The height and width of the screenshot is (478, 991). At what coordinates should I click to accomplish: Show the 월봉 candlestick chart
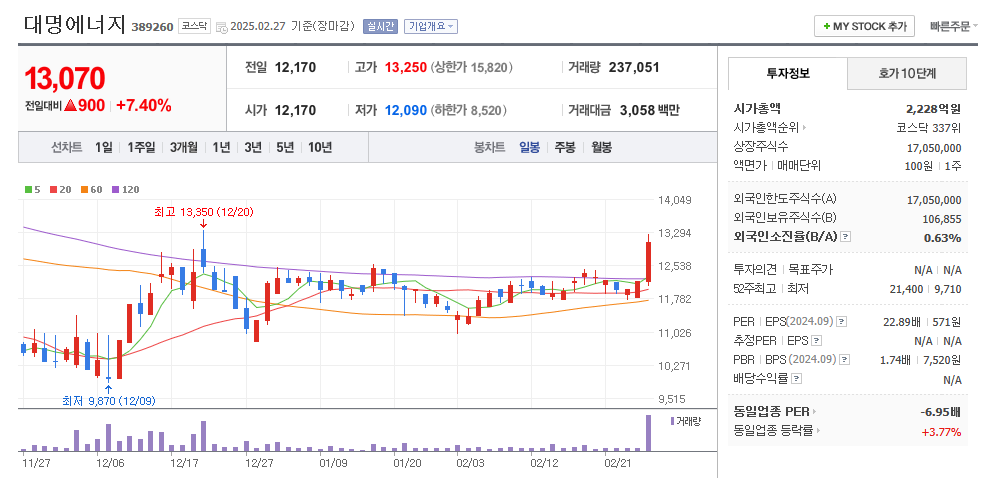[x=602, y=147]
